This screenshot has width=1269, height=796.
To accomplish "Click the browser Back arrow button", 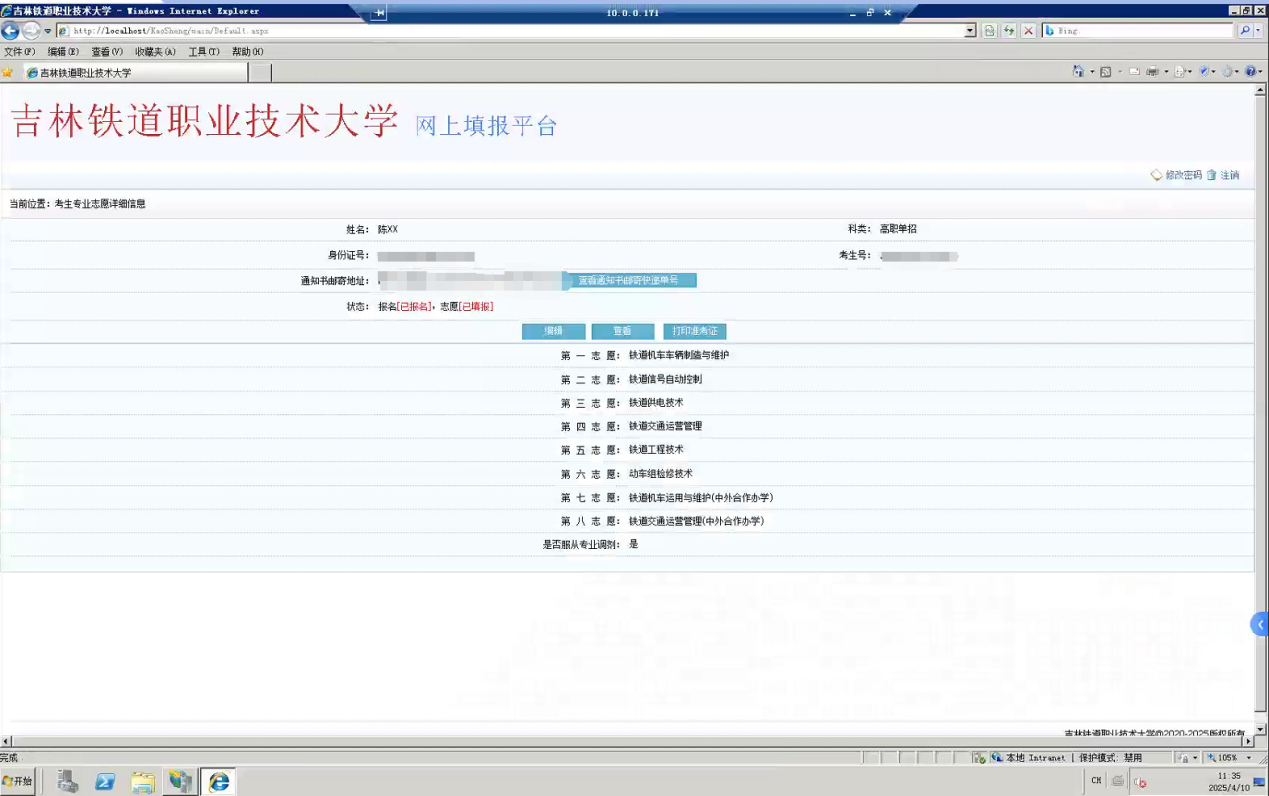I will [x=11, y=31].
